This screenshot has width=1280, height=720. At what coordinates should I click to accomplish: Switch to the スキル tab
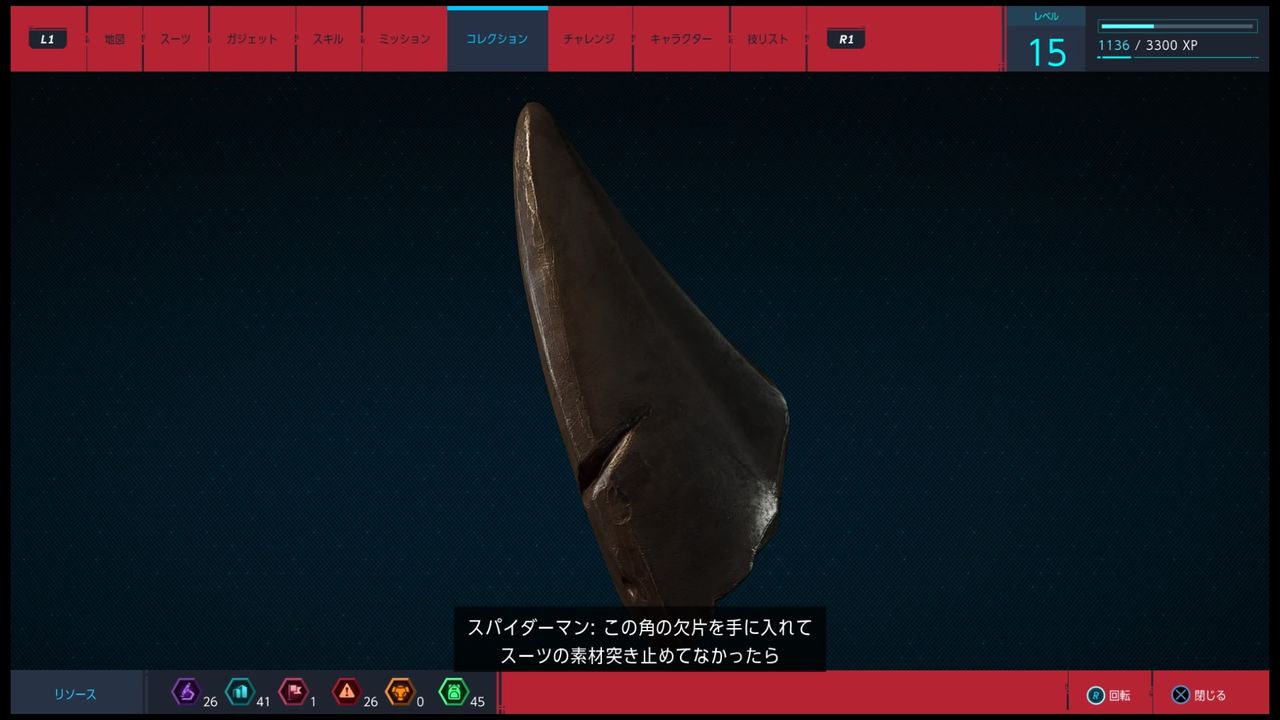coord(328,39)
